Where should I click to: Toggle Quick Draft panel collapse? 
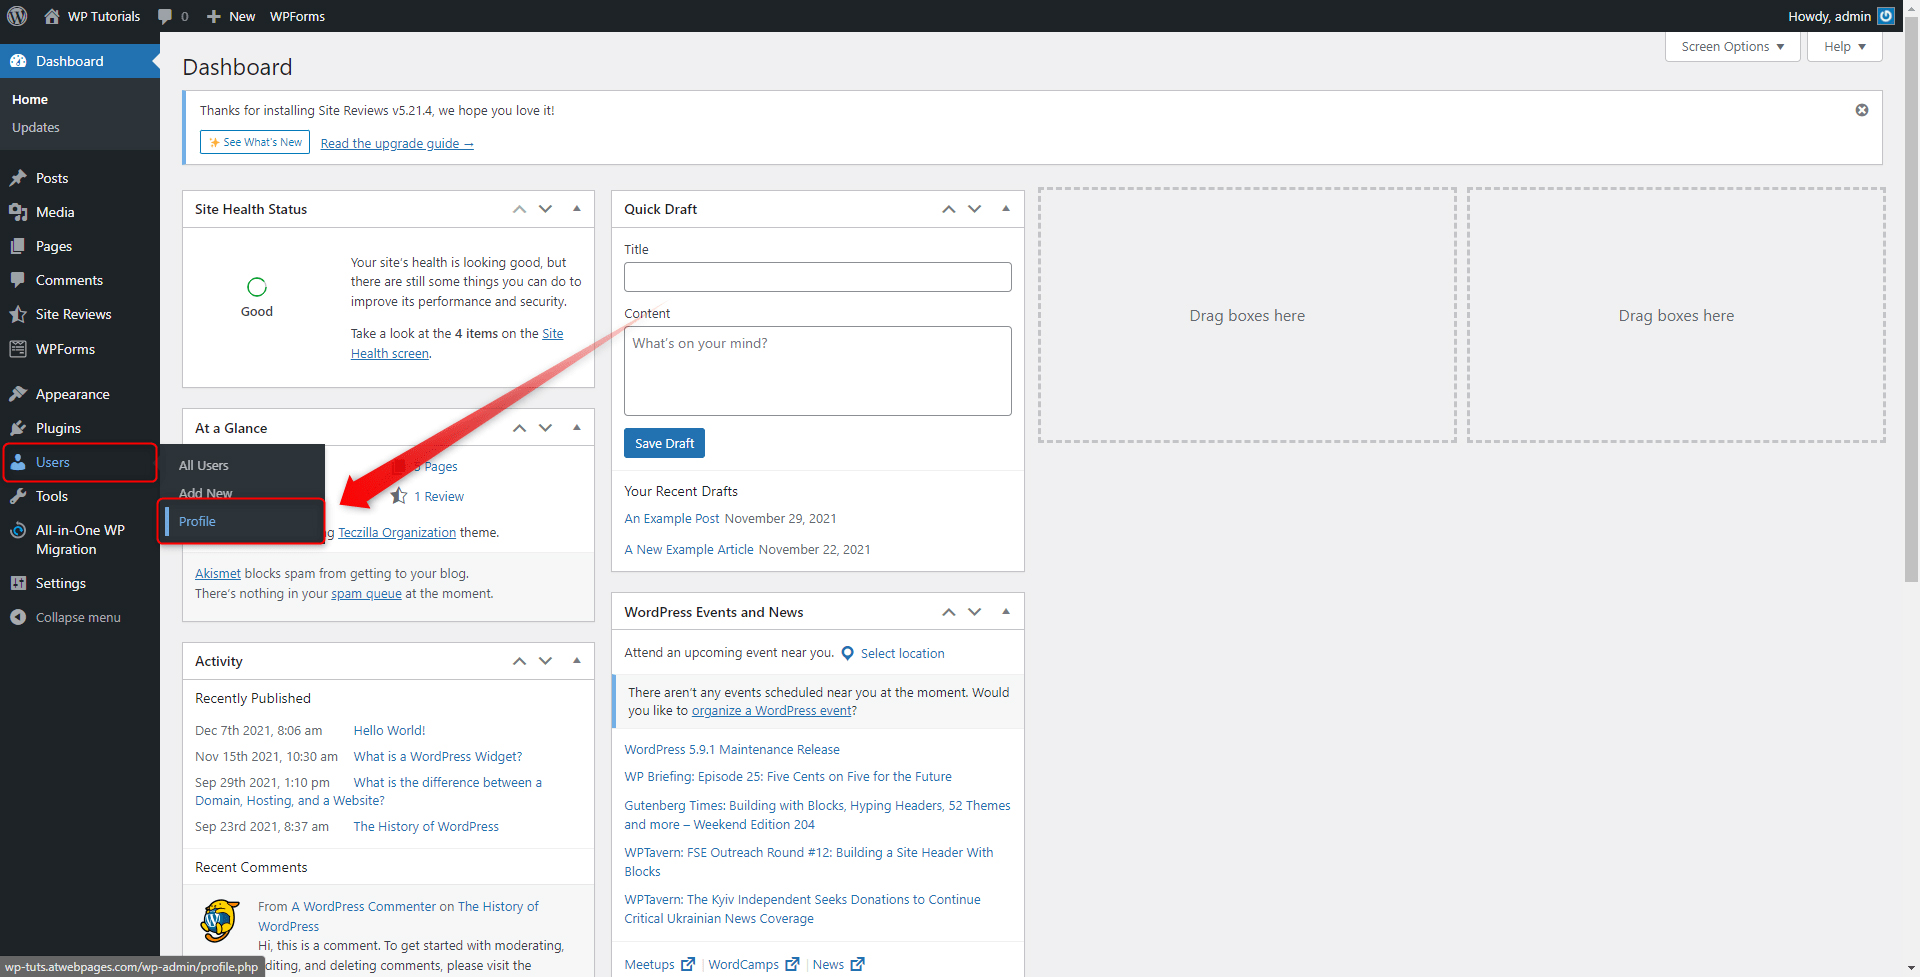[1006, 209]
